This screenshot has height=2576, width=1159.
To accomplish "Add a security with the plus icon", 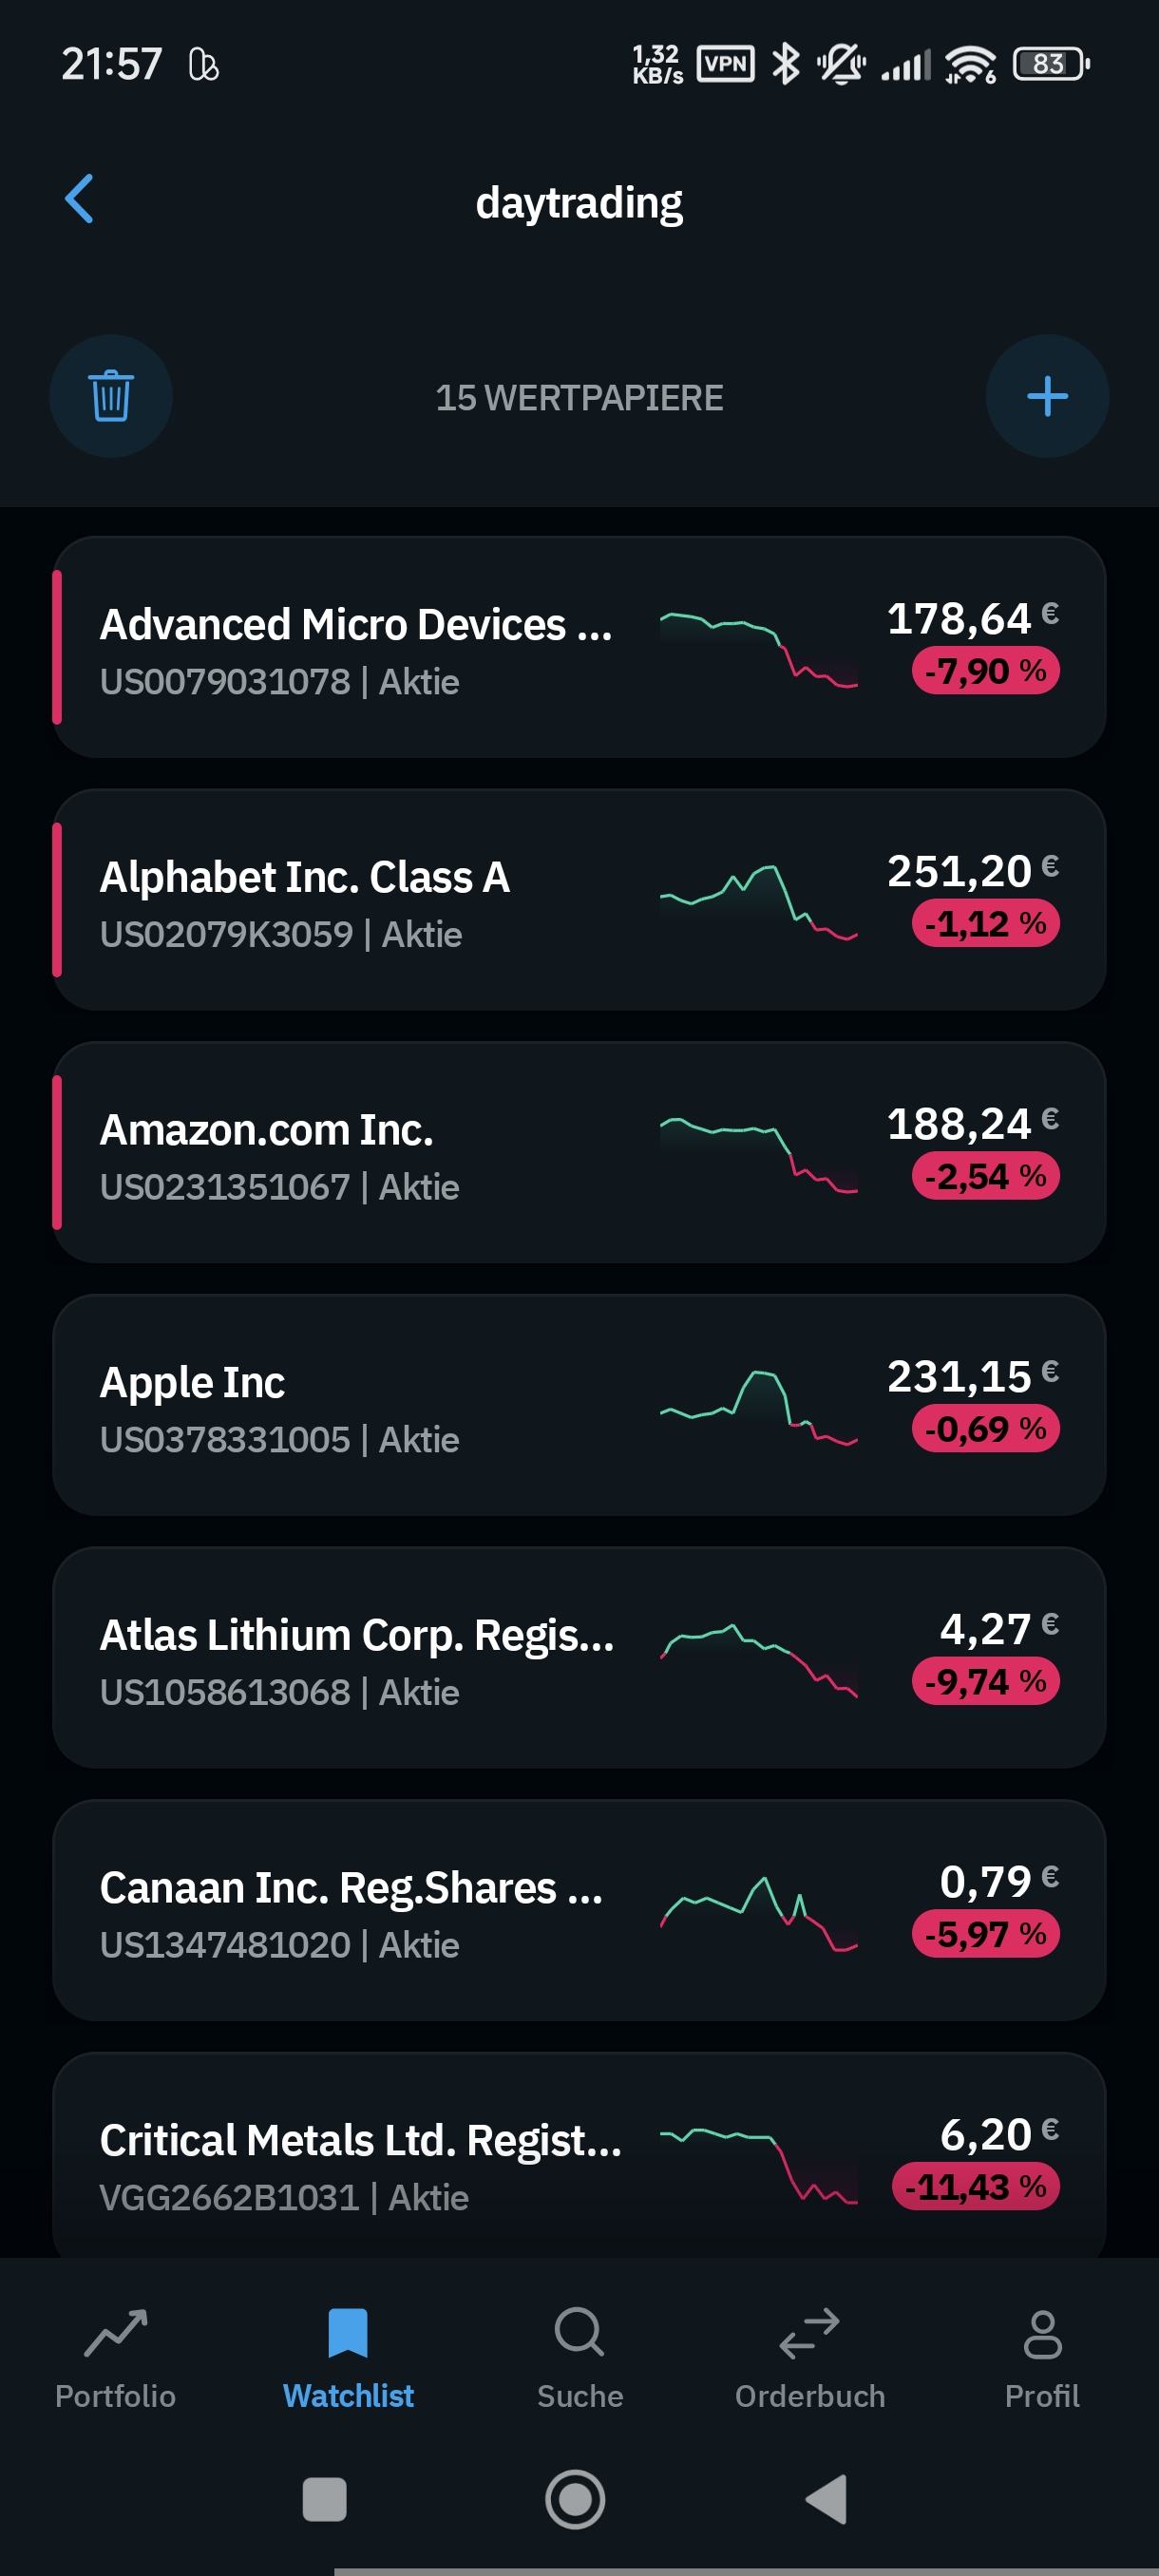I will click(1046, 396).
